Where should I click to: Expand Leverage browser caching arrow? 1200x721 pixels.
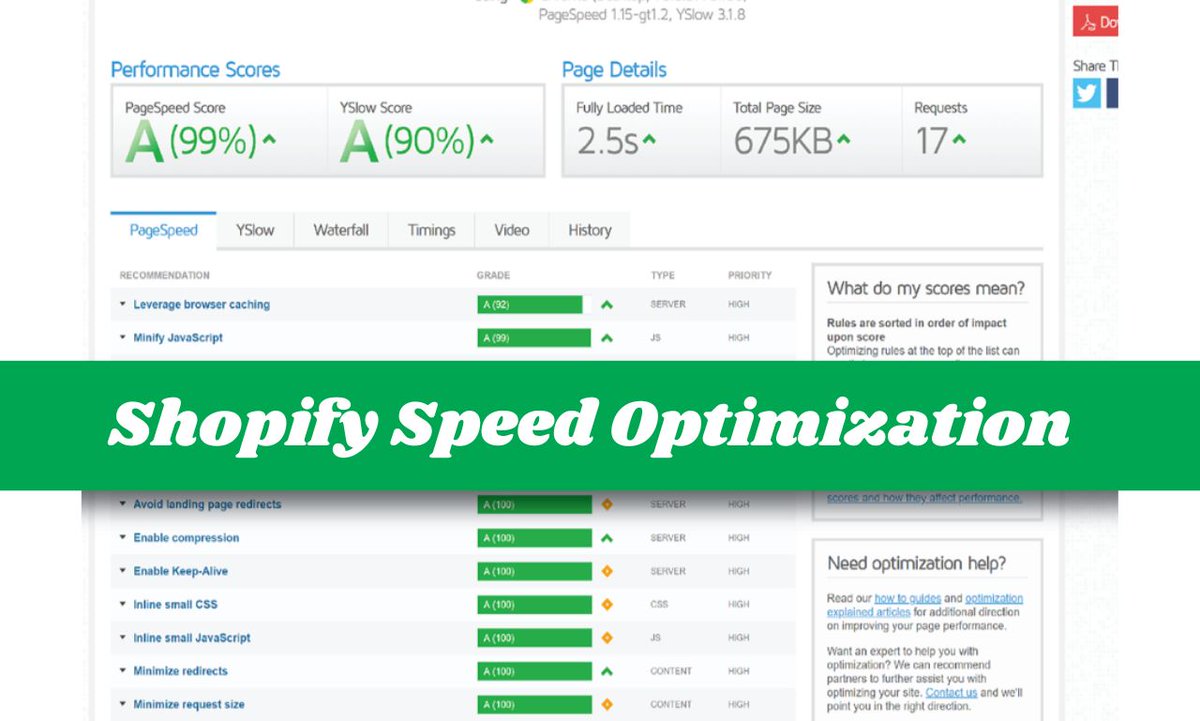click(x=122, y=304)
